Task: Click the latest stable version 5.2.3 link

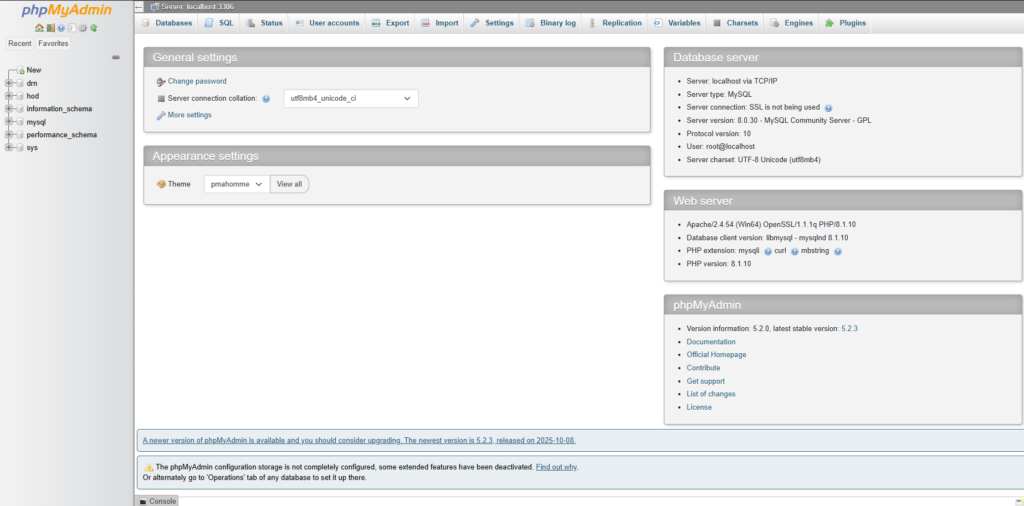Action: pyautogui.click(x=849, y=328)
